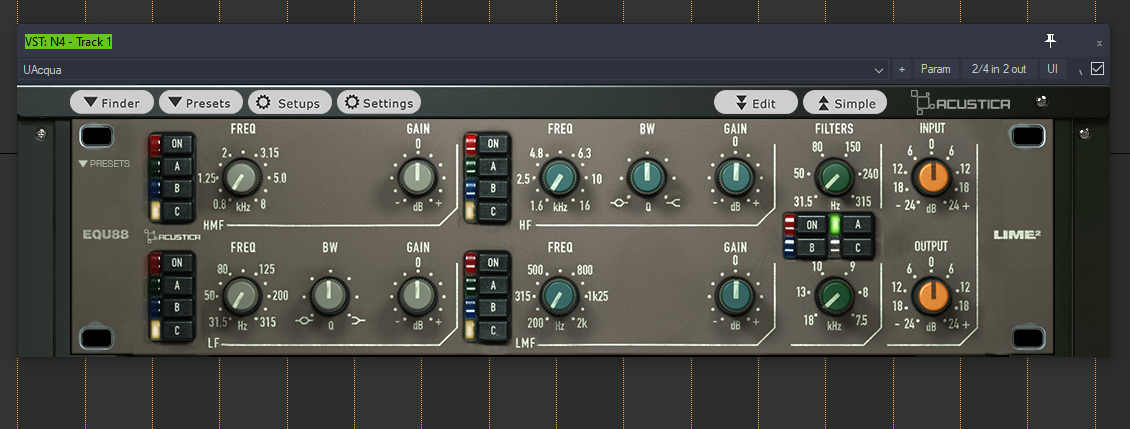Open the Param menu
This screenshot has width=1130, height=429.
pyautogui.click(x=936, y=70)
